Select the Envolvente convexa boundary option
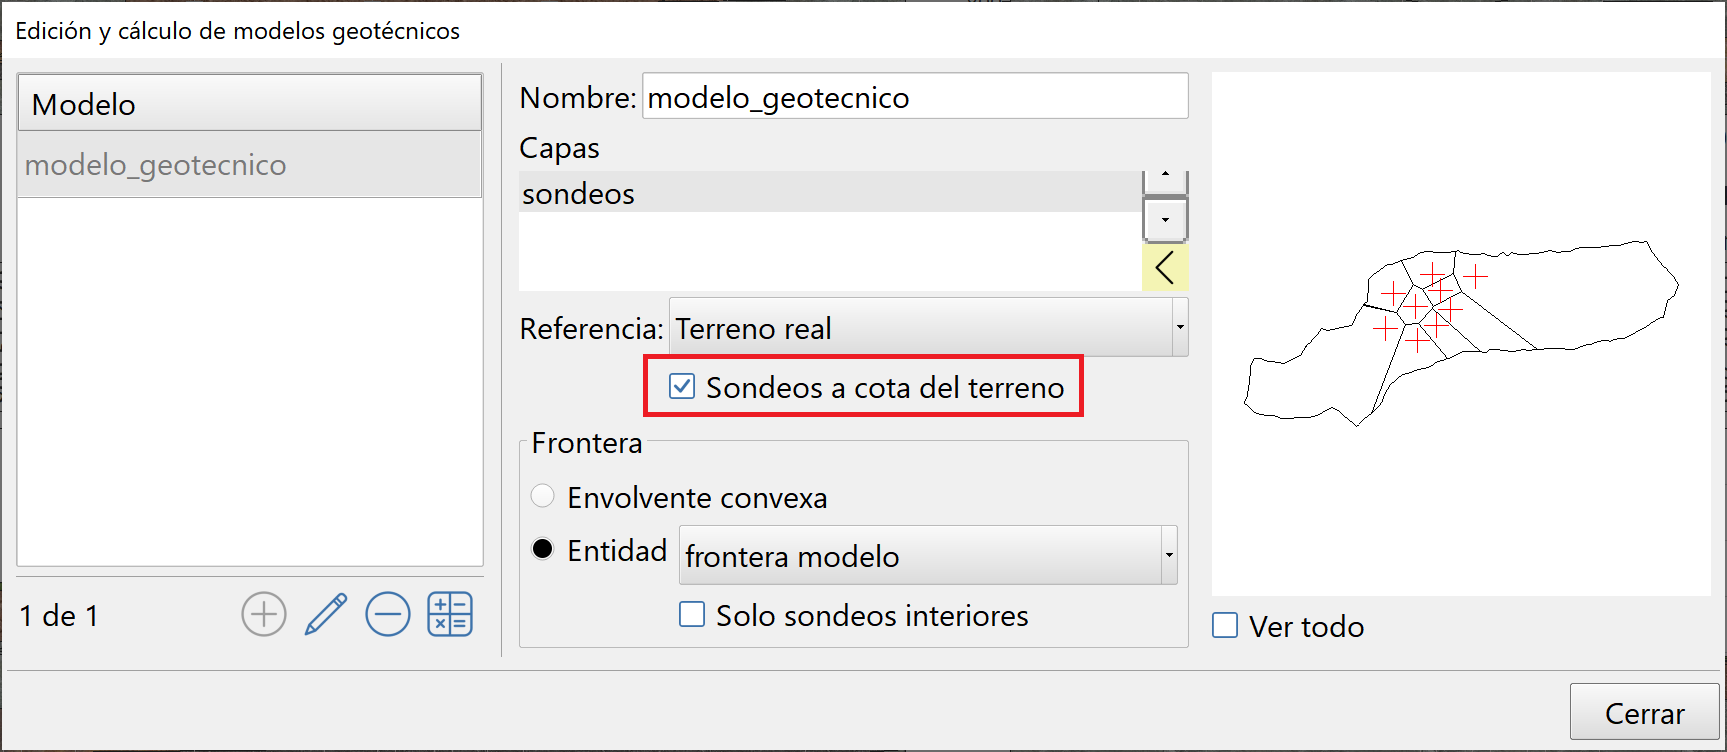The width and height of the screenshot is (1727, 752). pyautogui.click(x=542, y=495)
